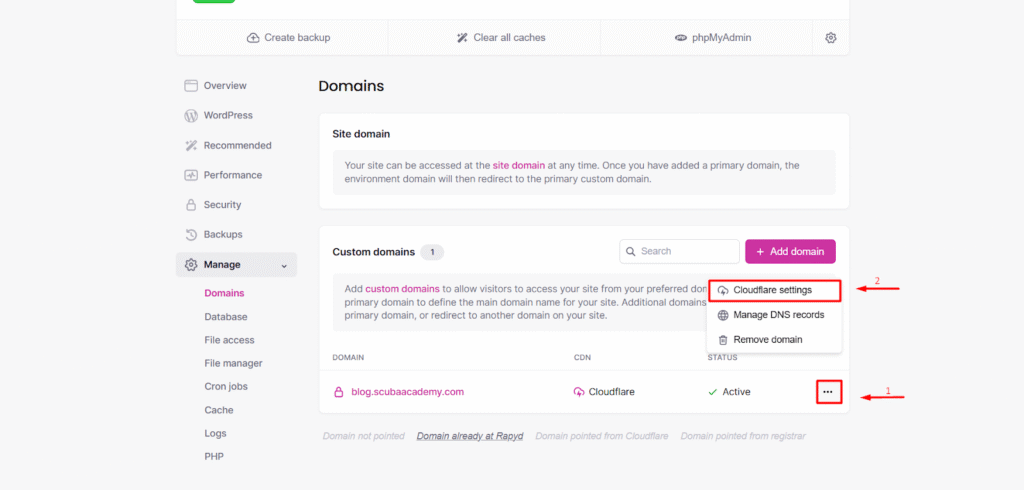Select Manage DNS records option
This screenshot has width=1024, height=490.
coord(778,315)
